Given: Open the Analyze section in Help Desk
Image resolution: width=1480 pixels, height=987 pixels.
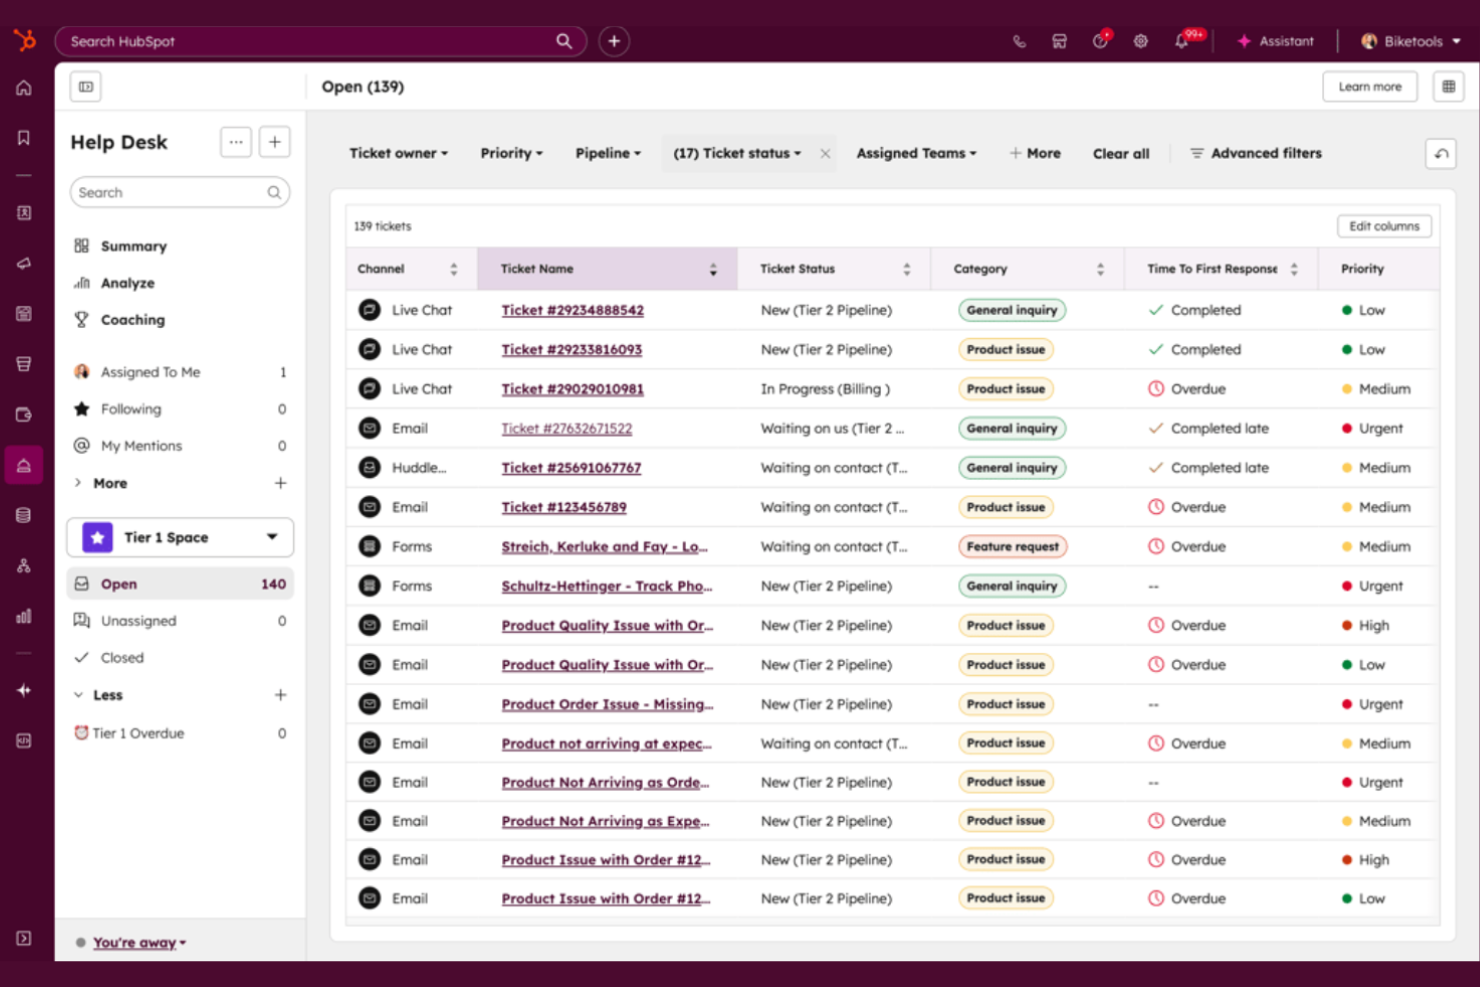Looking at the screenshot, I should point(127,283).
